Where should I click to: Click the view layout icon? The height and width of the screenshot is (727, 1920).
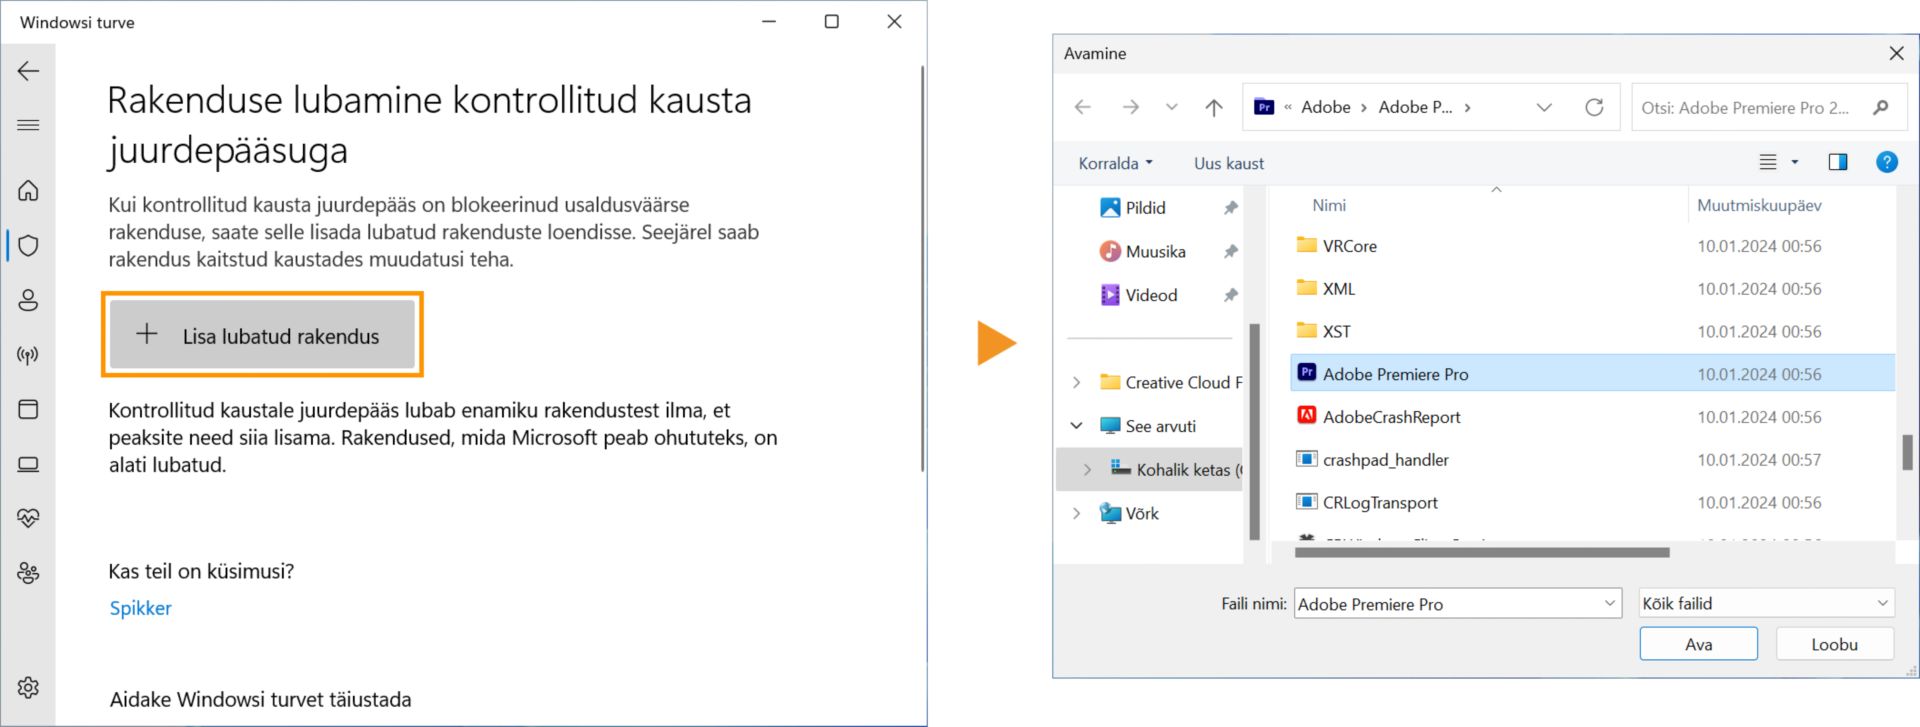[1768, 162]
